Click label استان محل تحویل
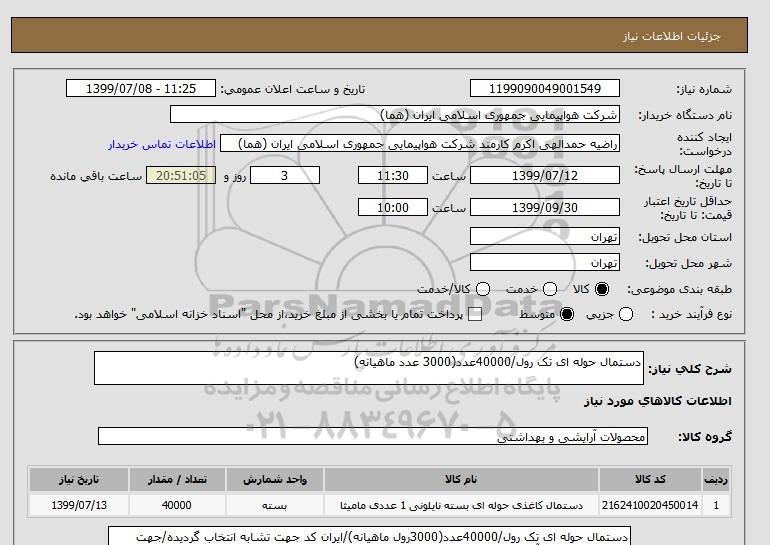This screenshot has height=545, width=770. click(x=685, y=237)
